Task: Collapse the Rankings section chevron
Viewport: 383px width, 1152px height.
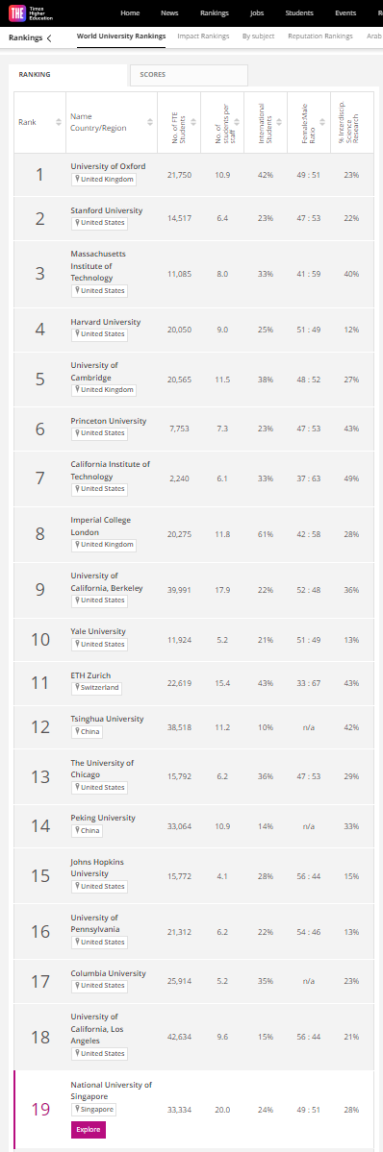Action: [x=49, y=37]
